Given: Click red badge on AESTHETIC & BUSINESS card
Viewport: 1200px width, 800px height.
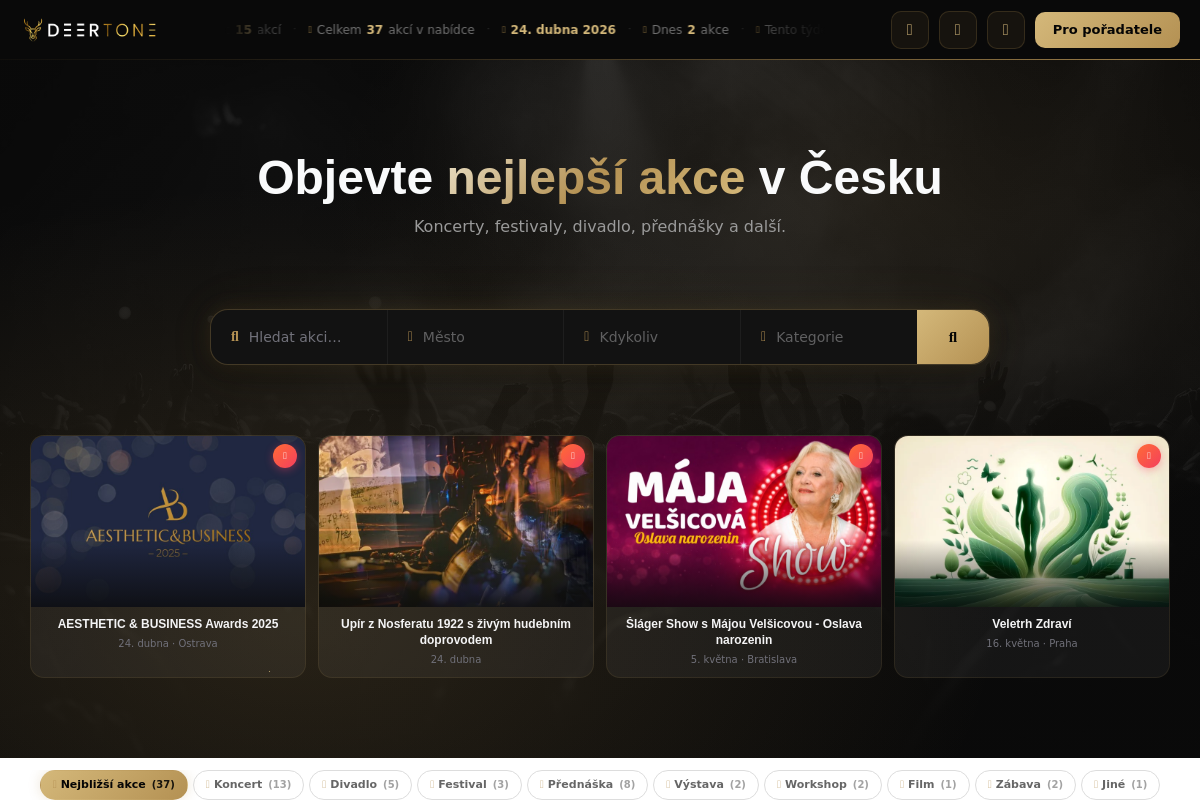Looking at the screenshot, I should click(285, 456).
